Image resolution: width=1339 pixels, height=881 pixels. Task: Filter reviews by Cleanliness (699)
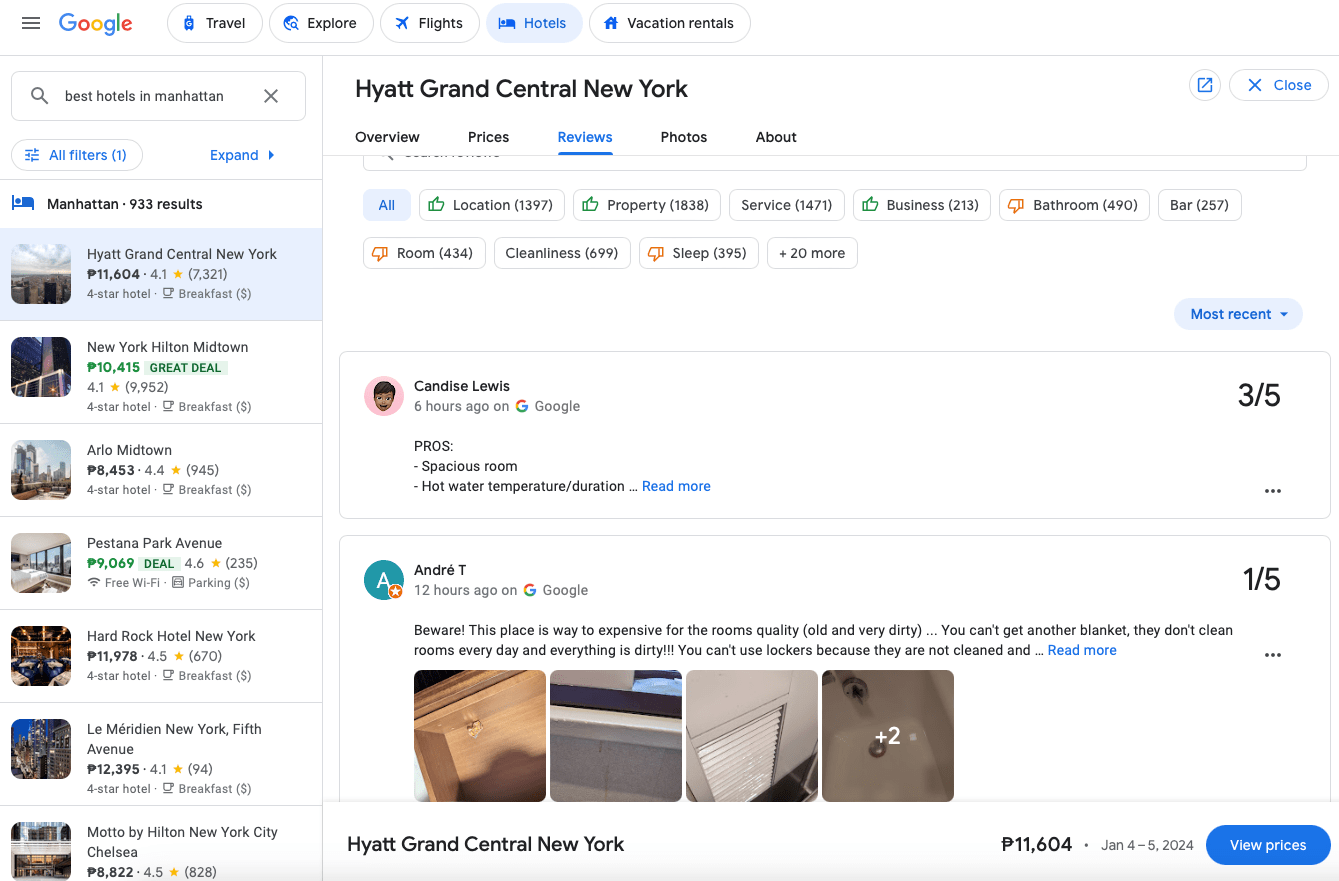pyautogui.click(x=562, y=253)
